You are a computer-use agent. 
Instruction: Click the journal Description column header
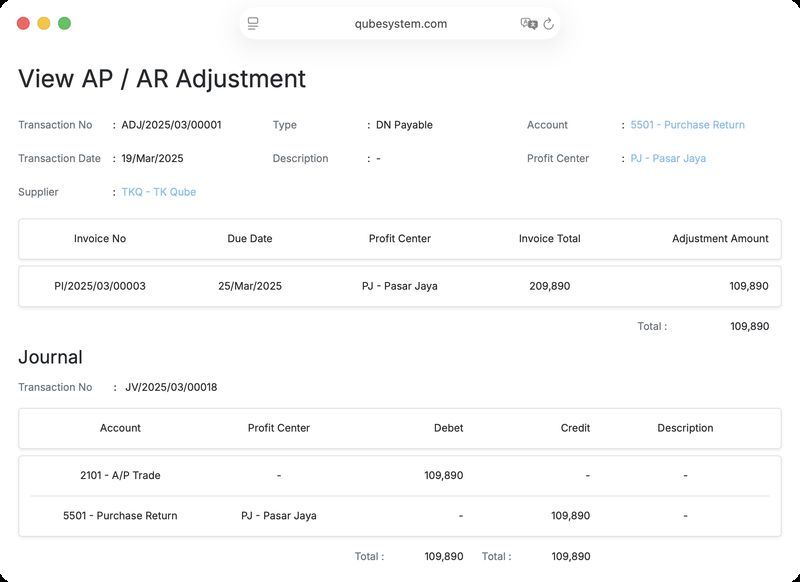pyautogui.click(x=685, y=428)
